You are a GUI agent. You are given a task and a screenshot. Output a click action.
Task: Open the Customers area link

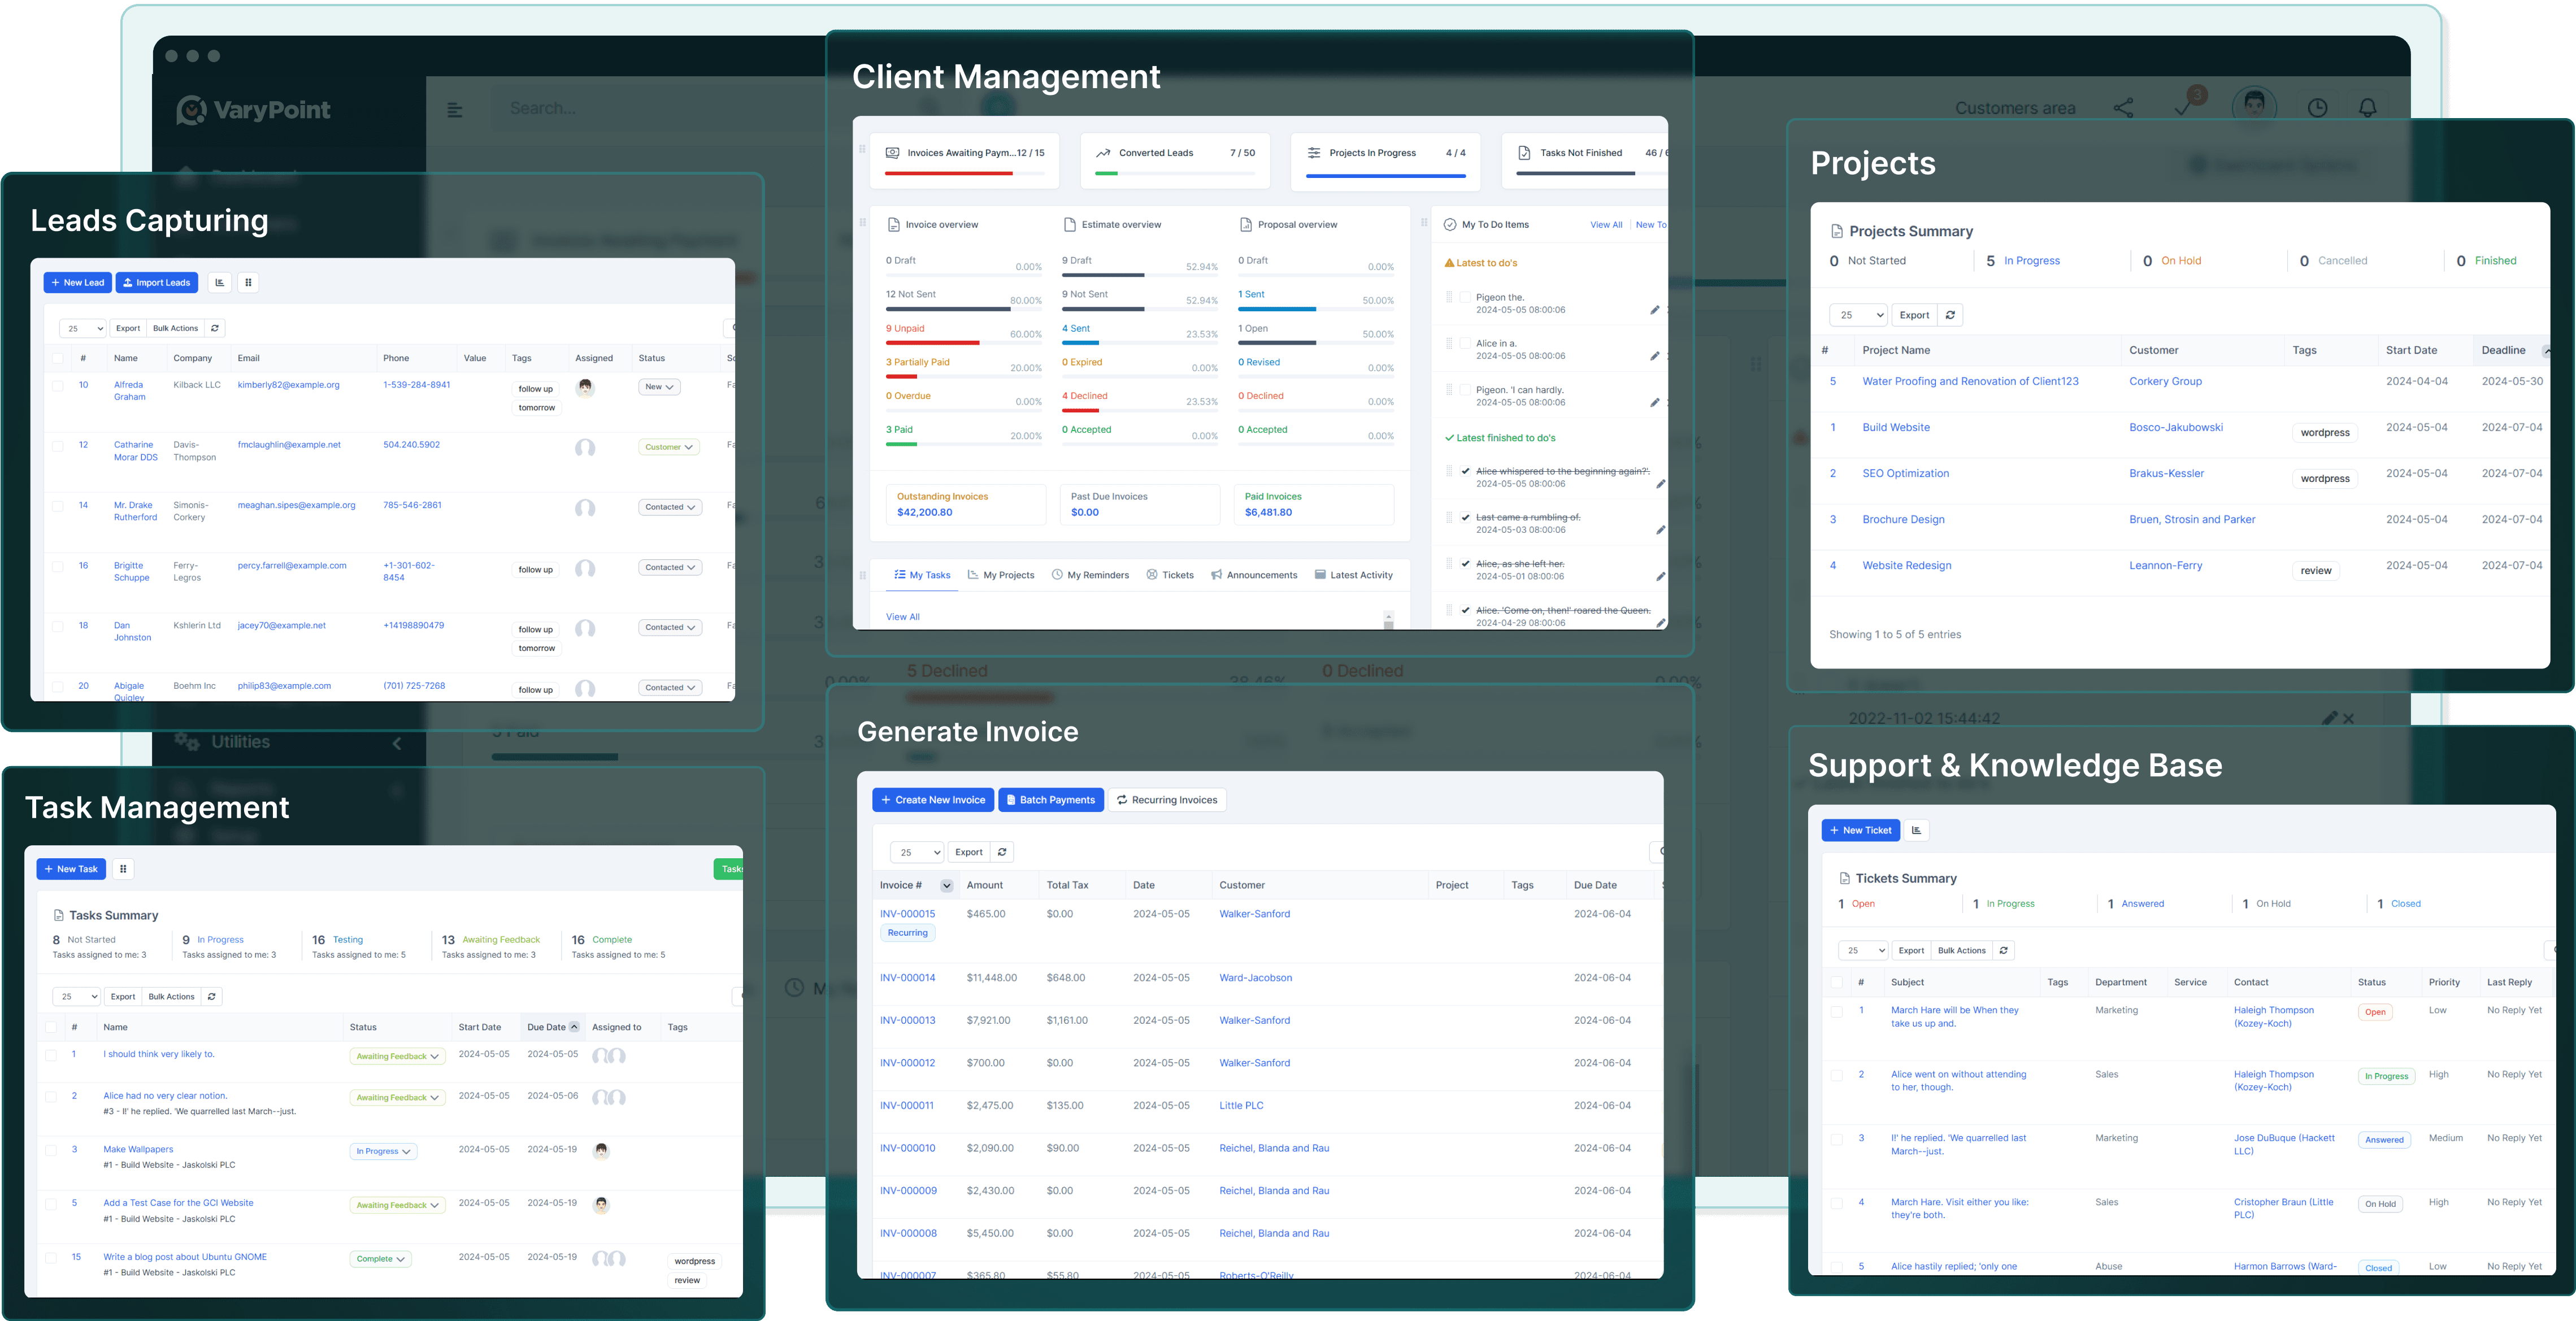click(2015, 108)
